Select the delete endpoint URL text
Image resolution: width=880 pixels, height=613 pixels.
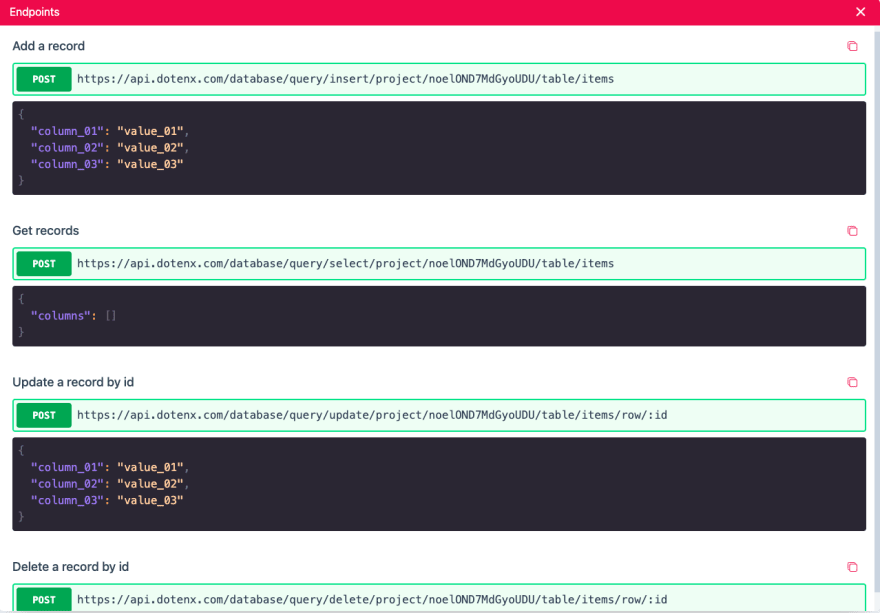pyautogui.click(x=372, y=600)
